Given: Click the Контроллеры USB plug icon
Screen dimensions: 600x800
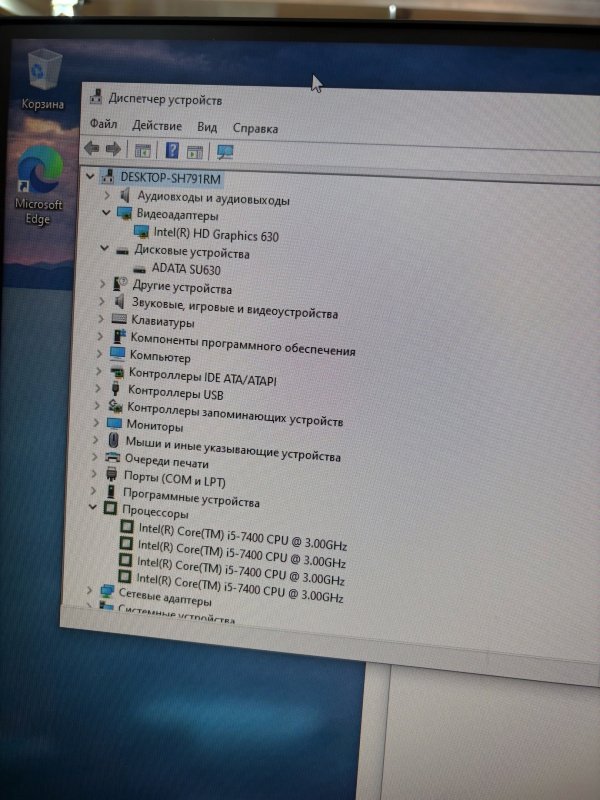Looking at the screenshot, I should pyautogui.click(x=115, y=389).
